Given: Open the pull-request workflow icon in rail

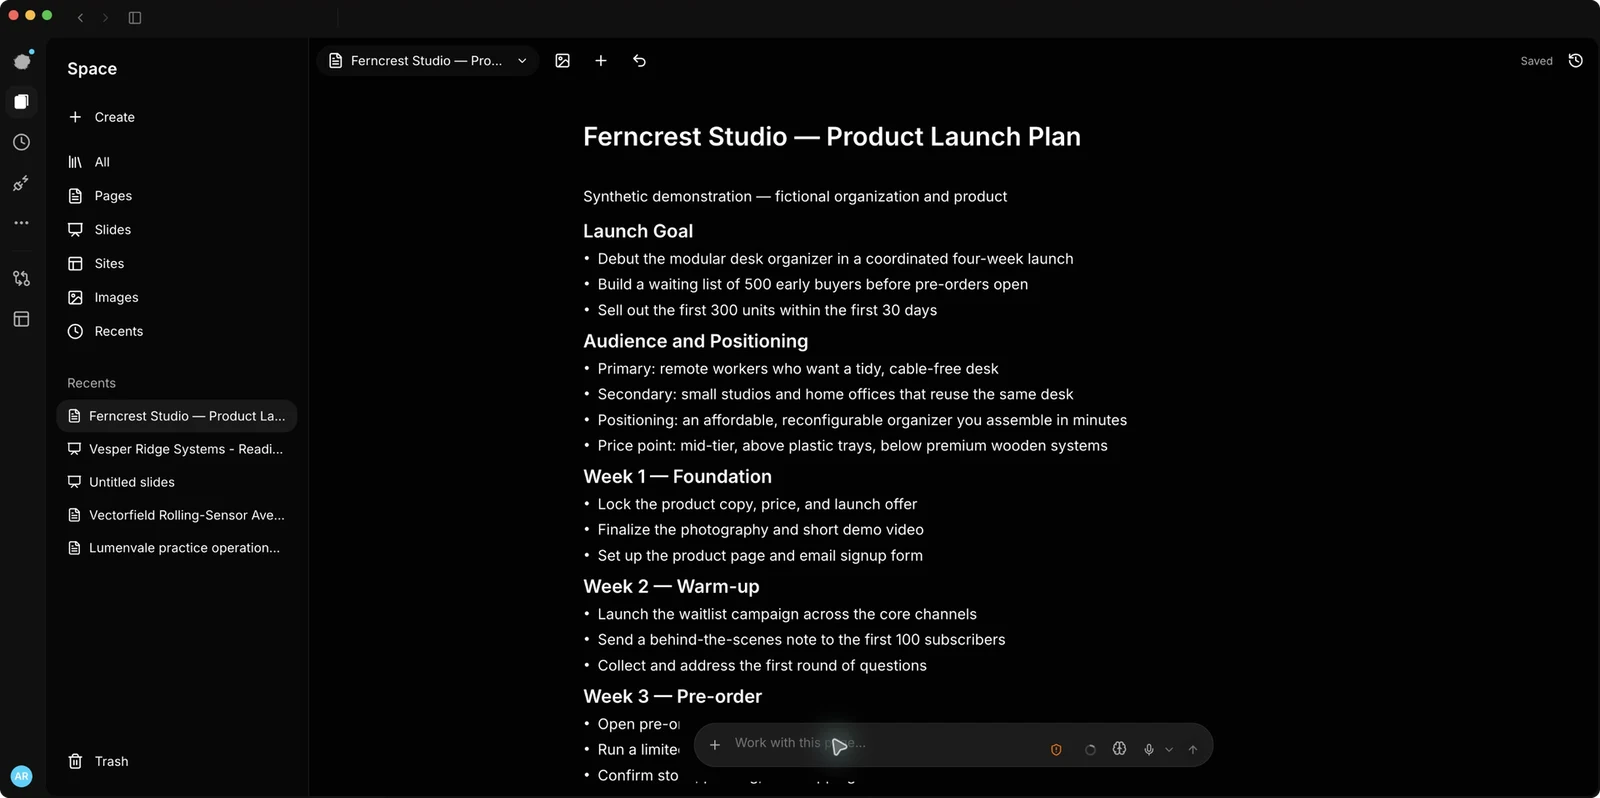Looking at the screenshot, I should (22, 278).
